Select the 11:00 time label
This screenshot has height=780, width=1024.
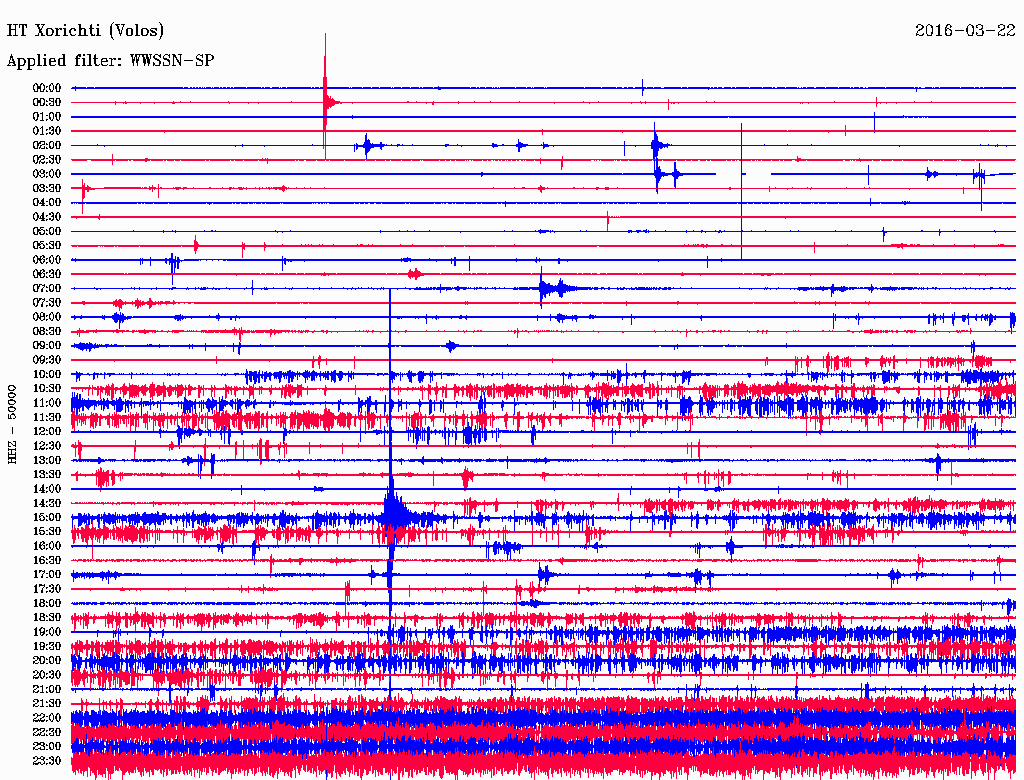coord(47,403)
